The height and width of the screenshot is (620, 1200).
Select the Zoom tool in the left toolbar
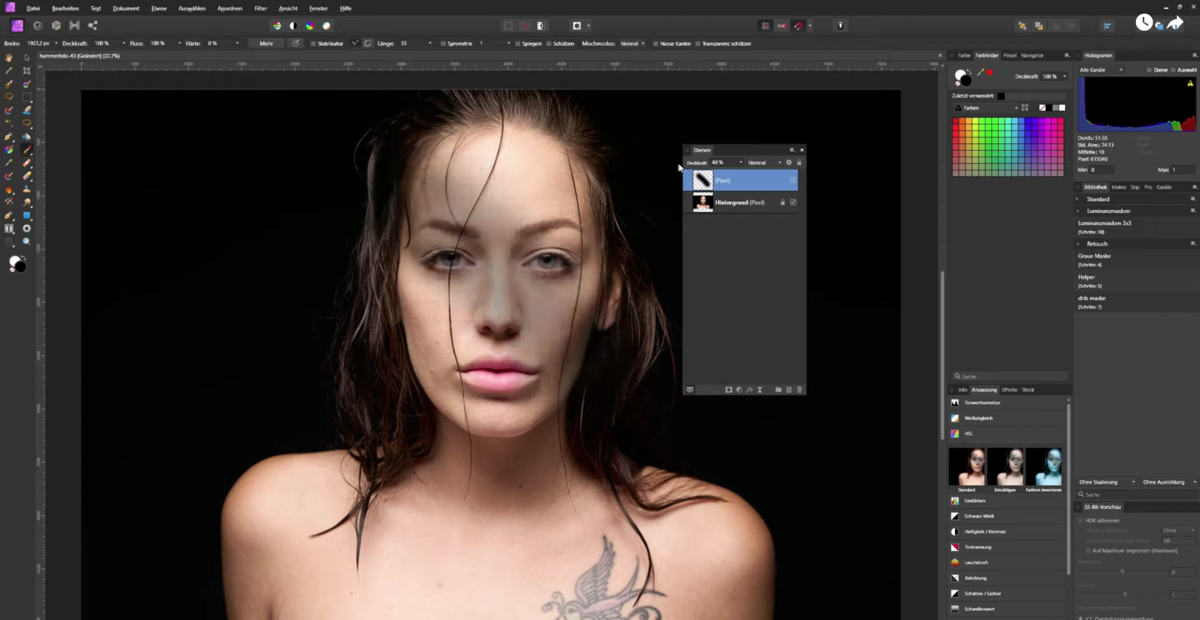pyautogui.click(x=27, y=240)
